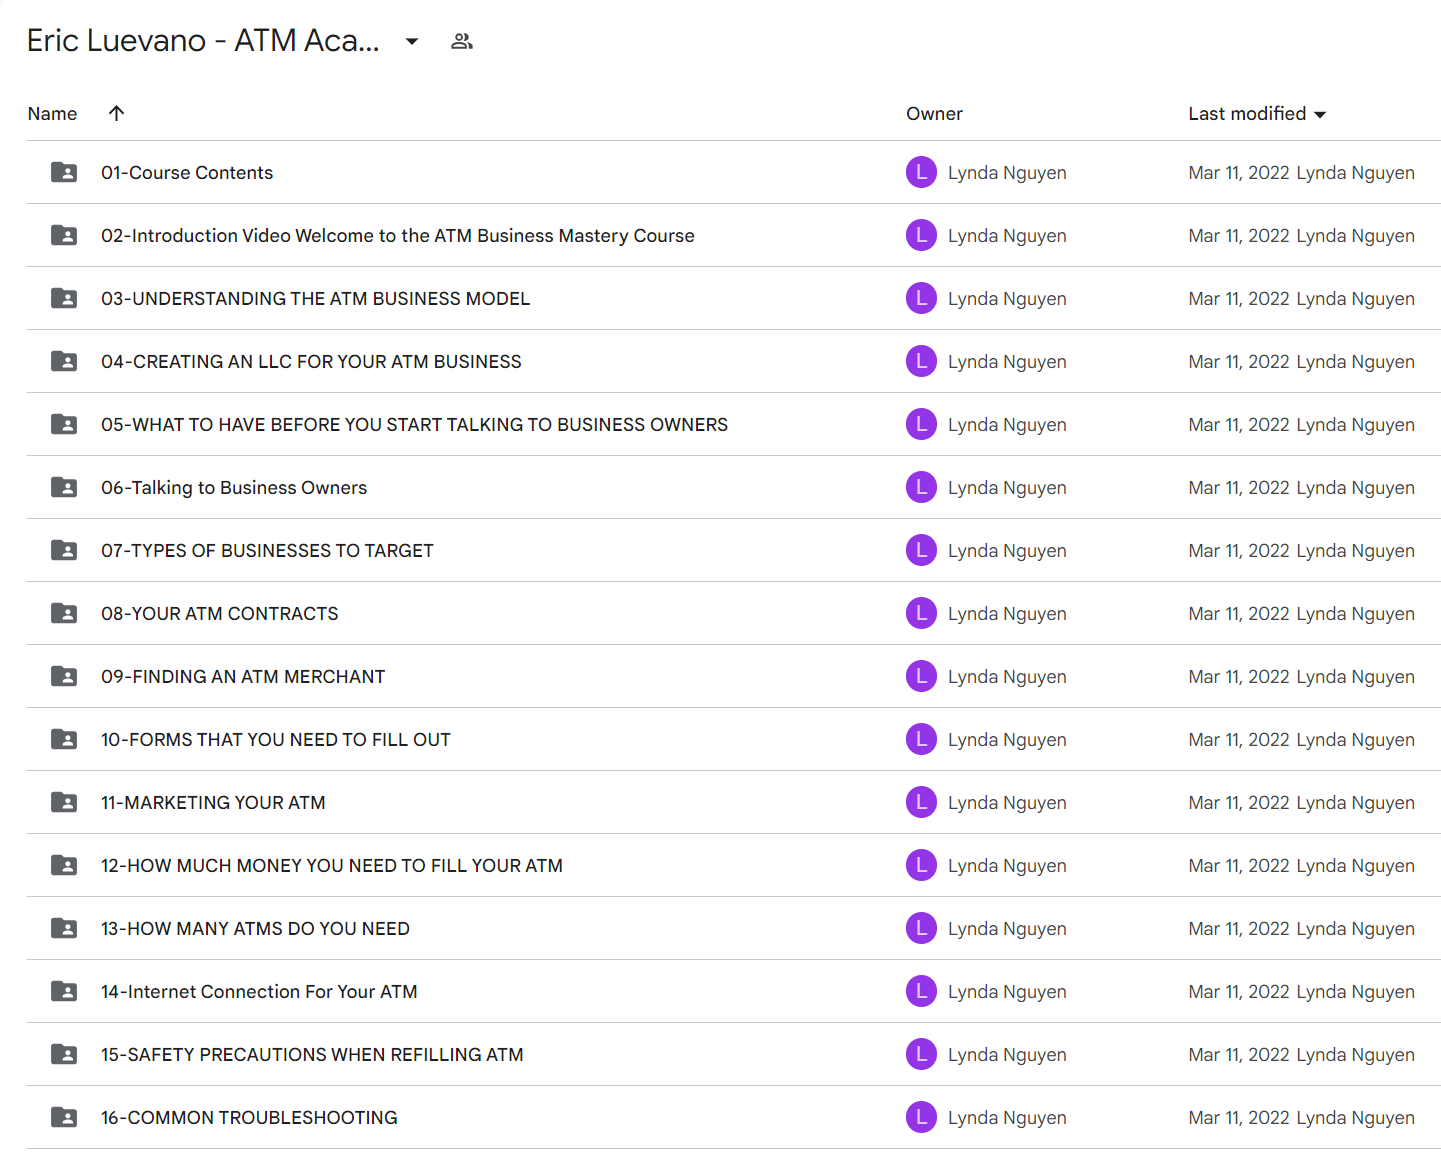Click owner avatar in 16-COMMON TROUBLESHOOTING row
1441x1159 pixels.
click(921, 1117)
